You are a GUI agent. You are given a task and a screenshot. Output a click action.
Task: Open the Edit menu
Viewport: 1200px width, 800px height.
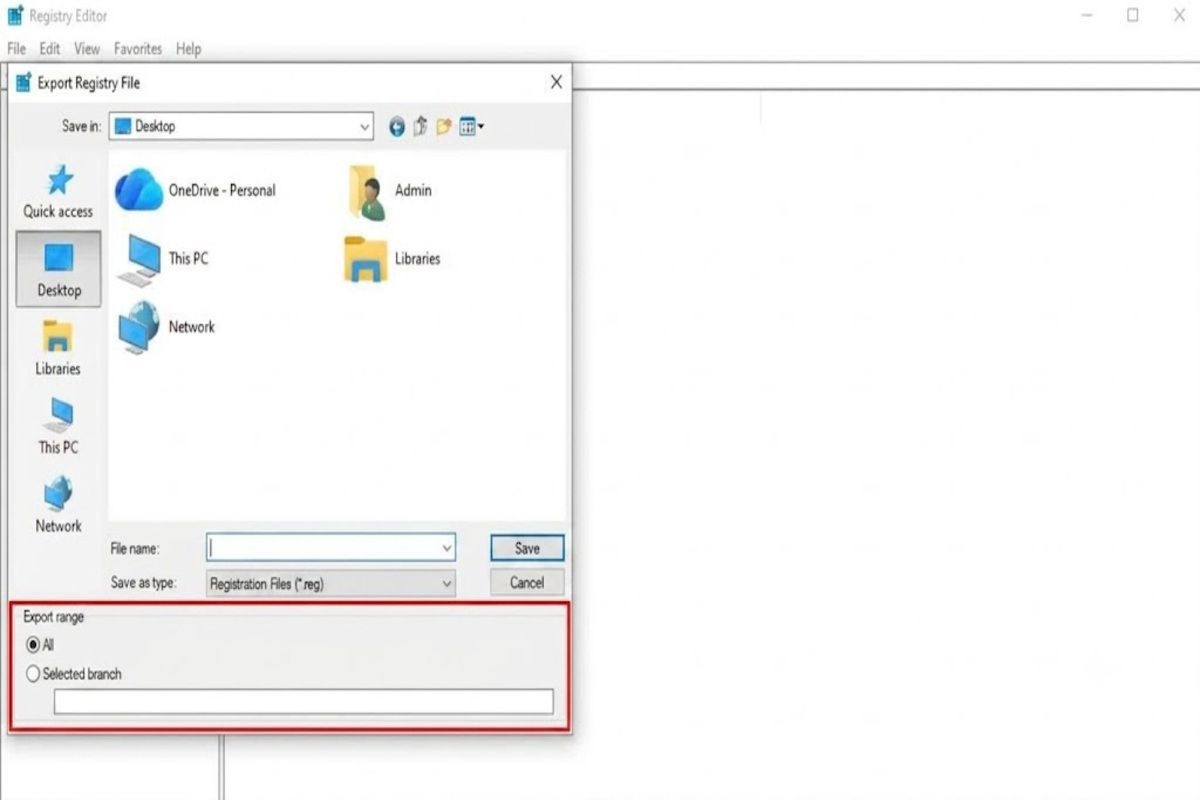(50, 48)
